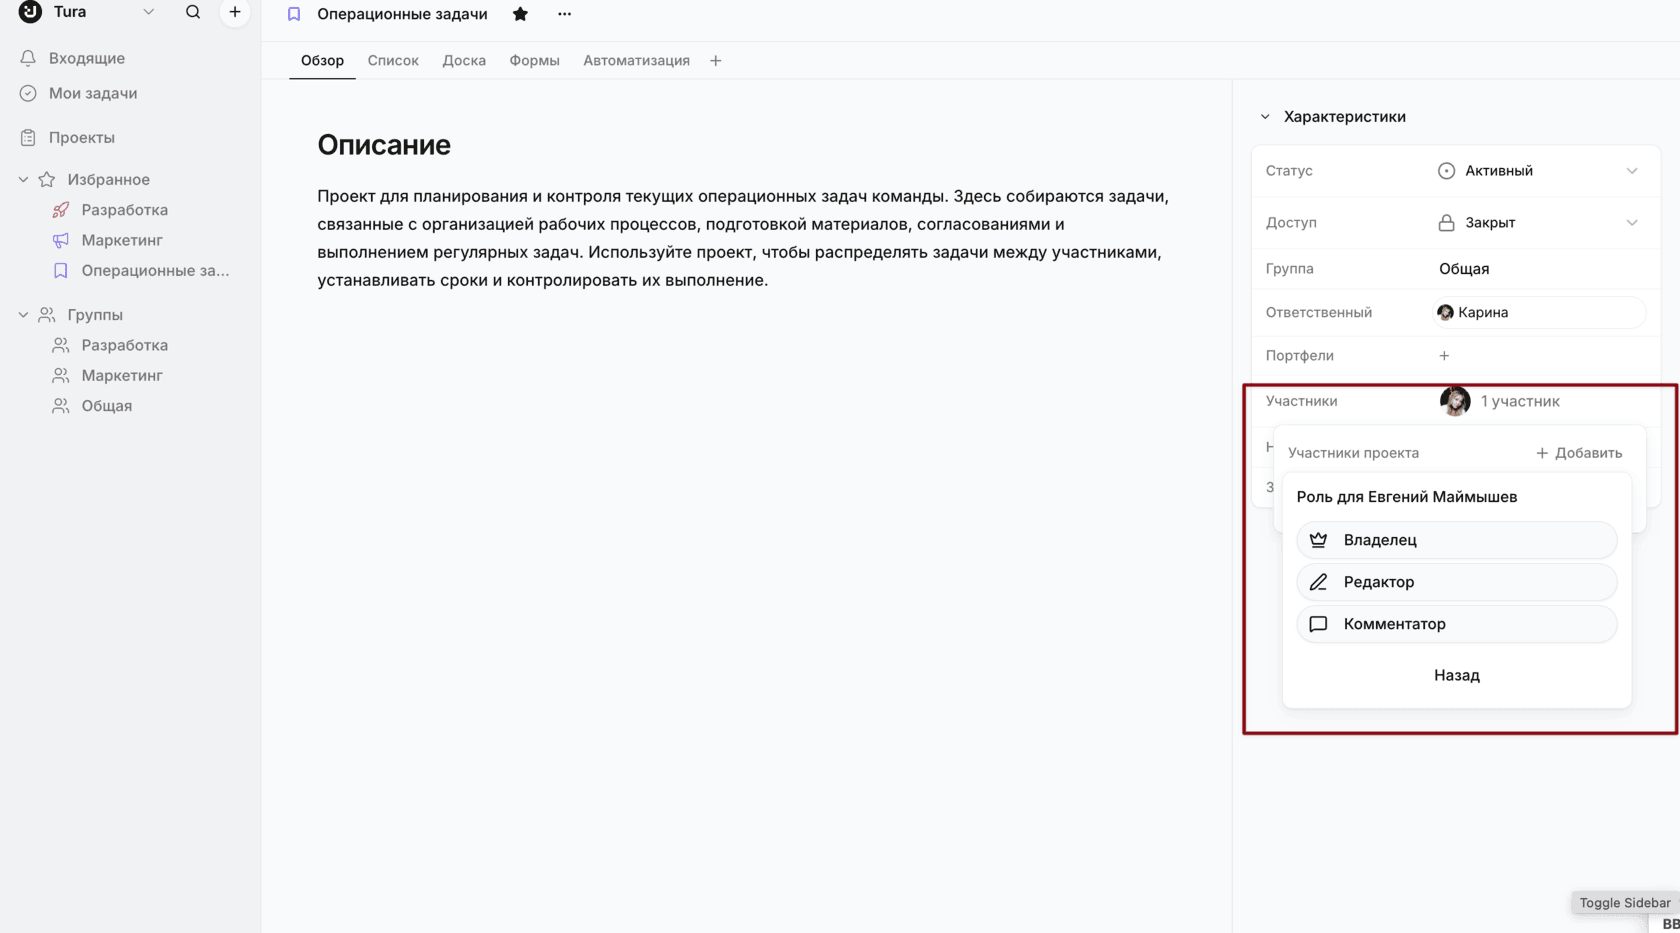
Task: Collapse the Избранное section
Action: coord(23,180)
